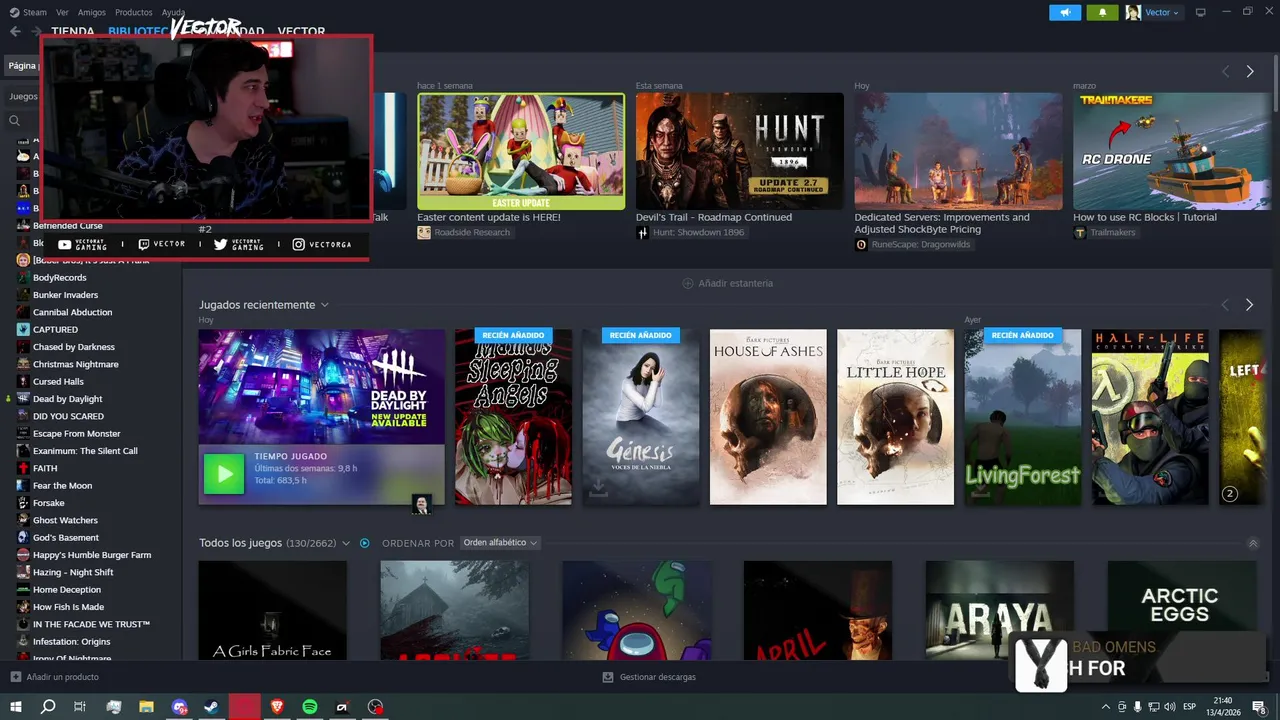Open the Half-Life Counter-Strike cover

click(x=1150, y=417)
